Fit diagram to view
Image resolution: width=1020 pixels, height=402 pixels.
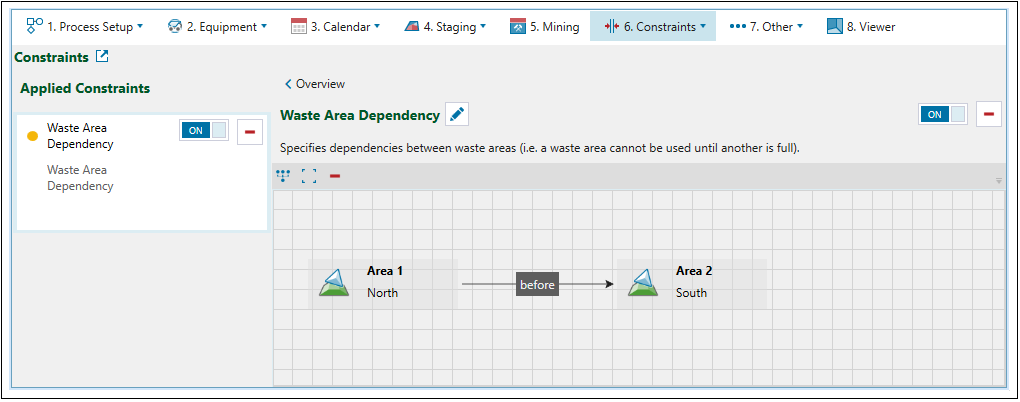tap(309, 176)
